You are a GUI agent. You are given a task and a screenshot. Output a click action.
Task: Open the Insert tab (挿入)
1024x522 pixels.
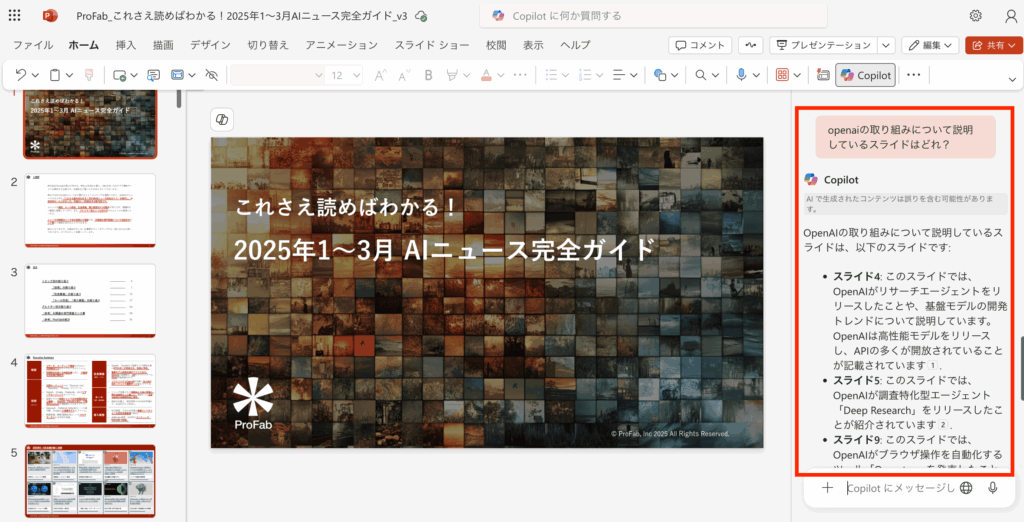126,45
